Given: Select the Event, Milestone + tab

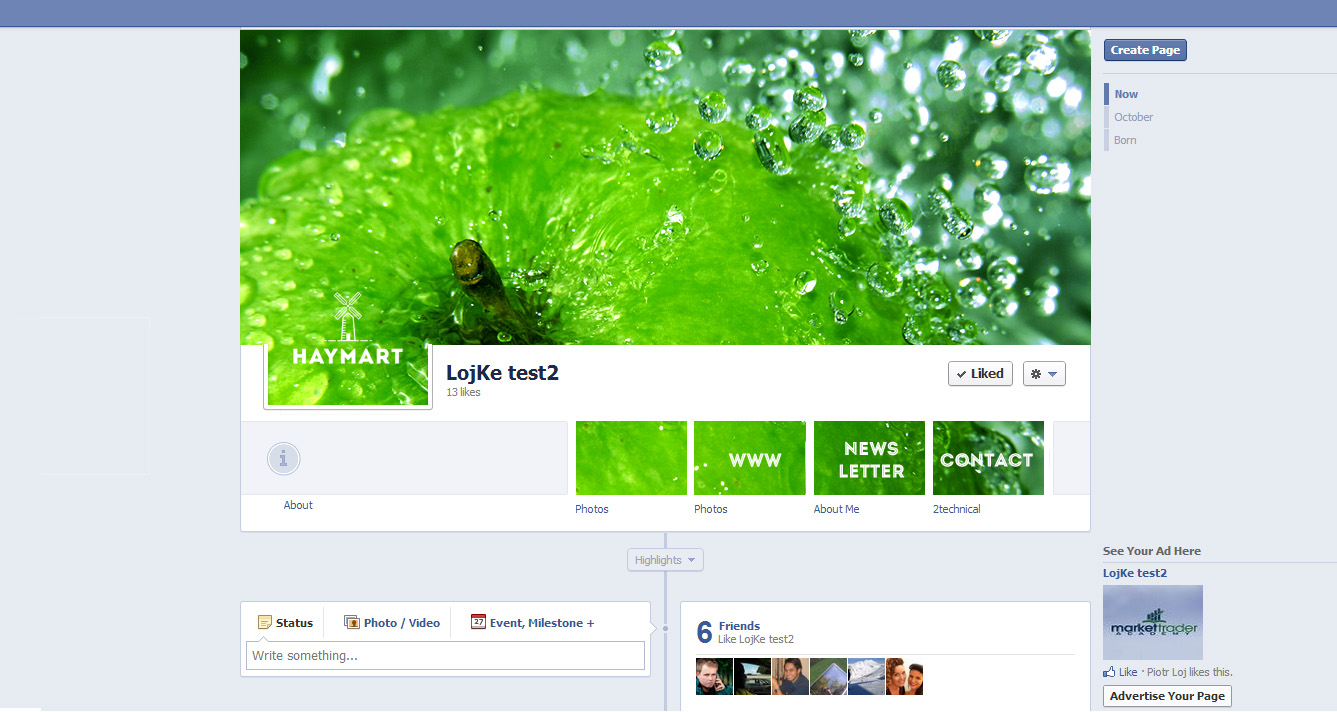Looking at the screenshot, I should pyautogui.click(x=533, y=622).
